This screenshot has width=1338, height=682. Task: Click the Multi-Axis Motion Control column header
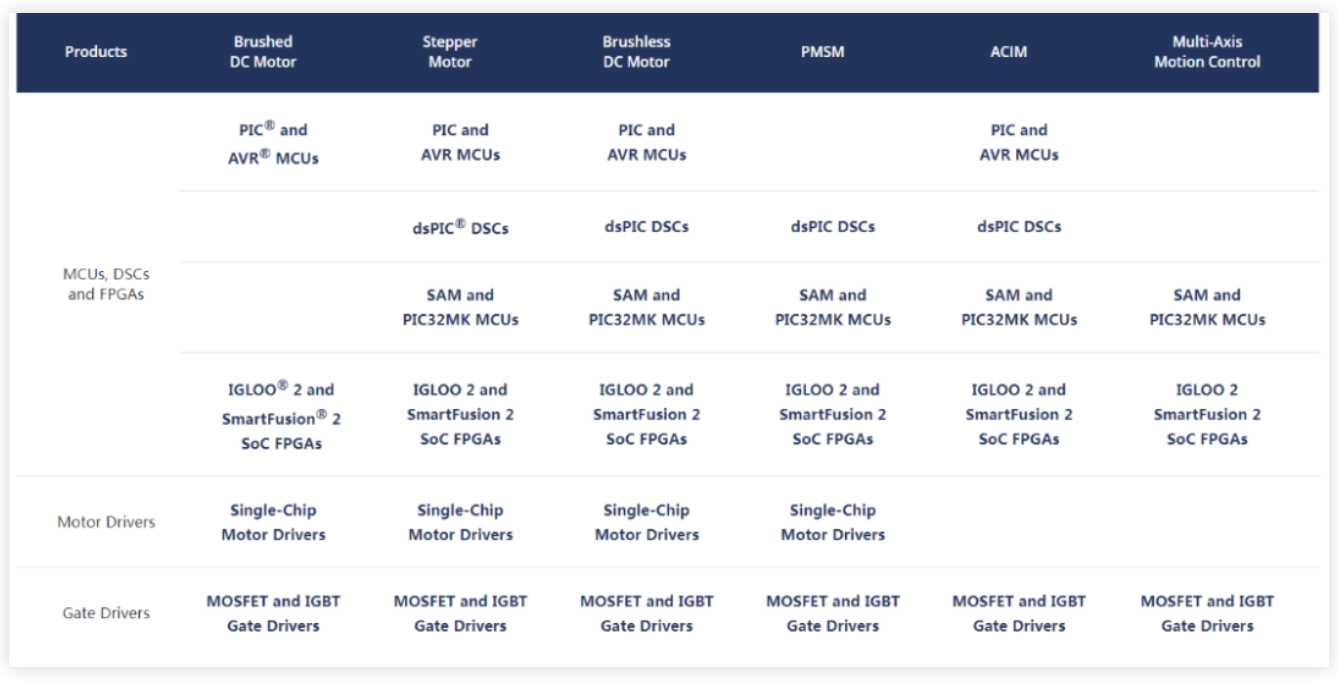click(x=1207, y=52)
